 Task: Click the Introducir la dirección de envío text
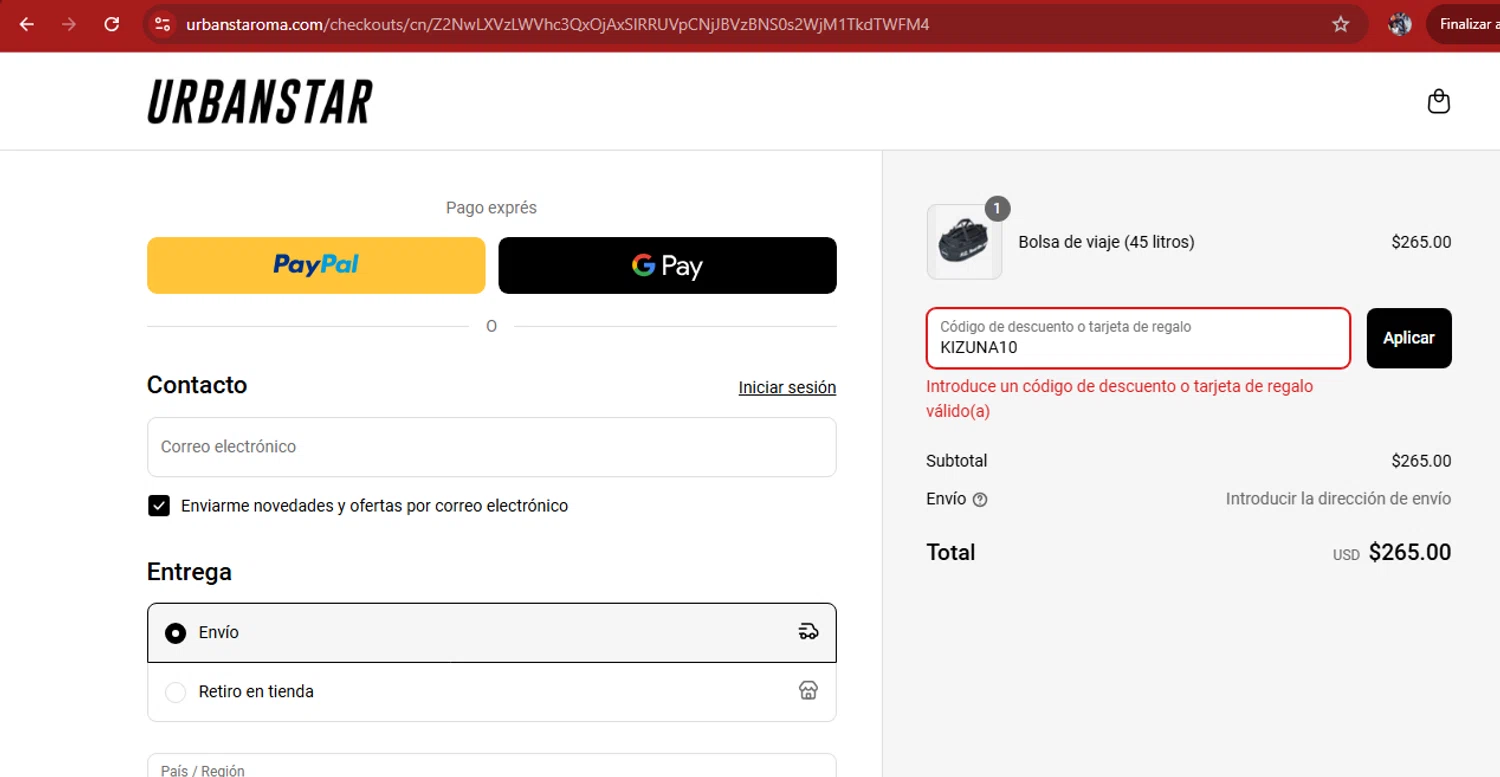[x=1338, y=498]
